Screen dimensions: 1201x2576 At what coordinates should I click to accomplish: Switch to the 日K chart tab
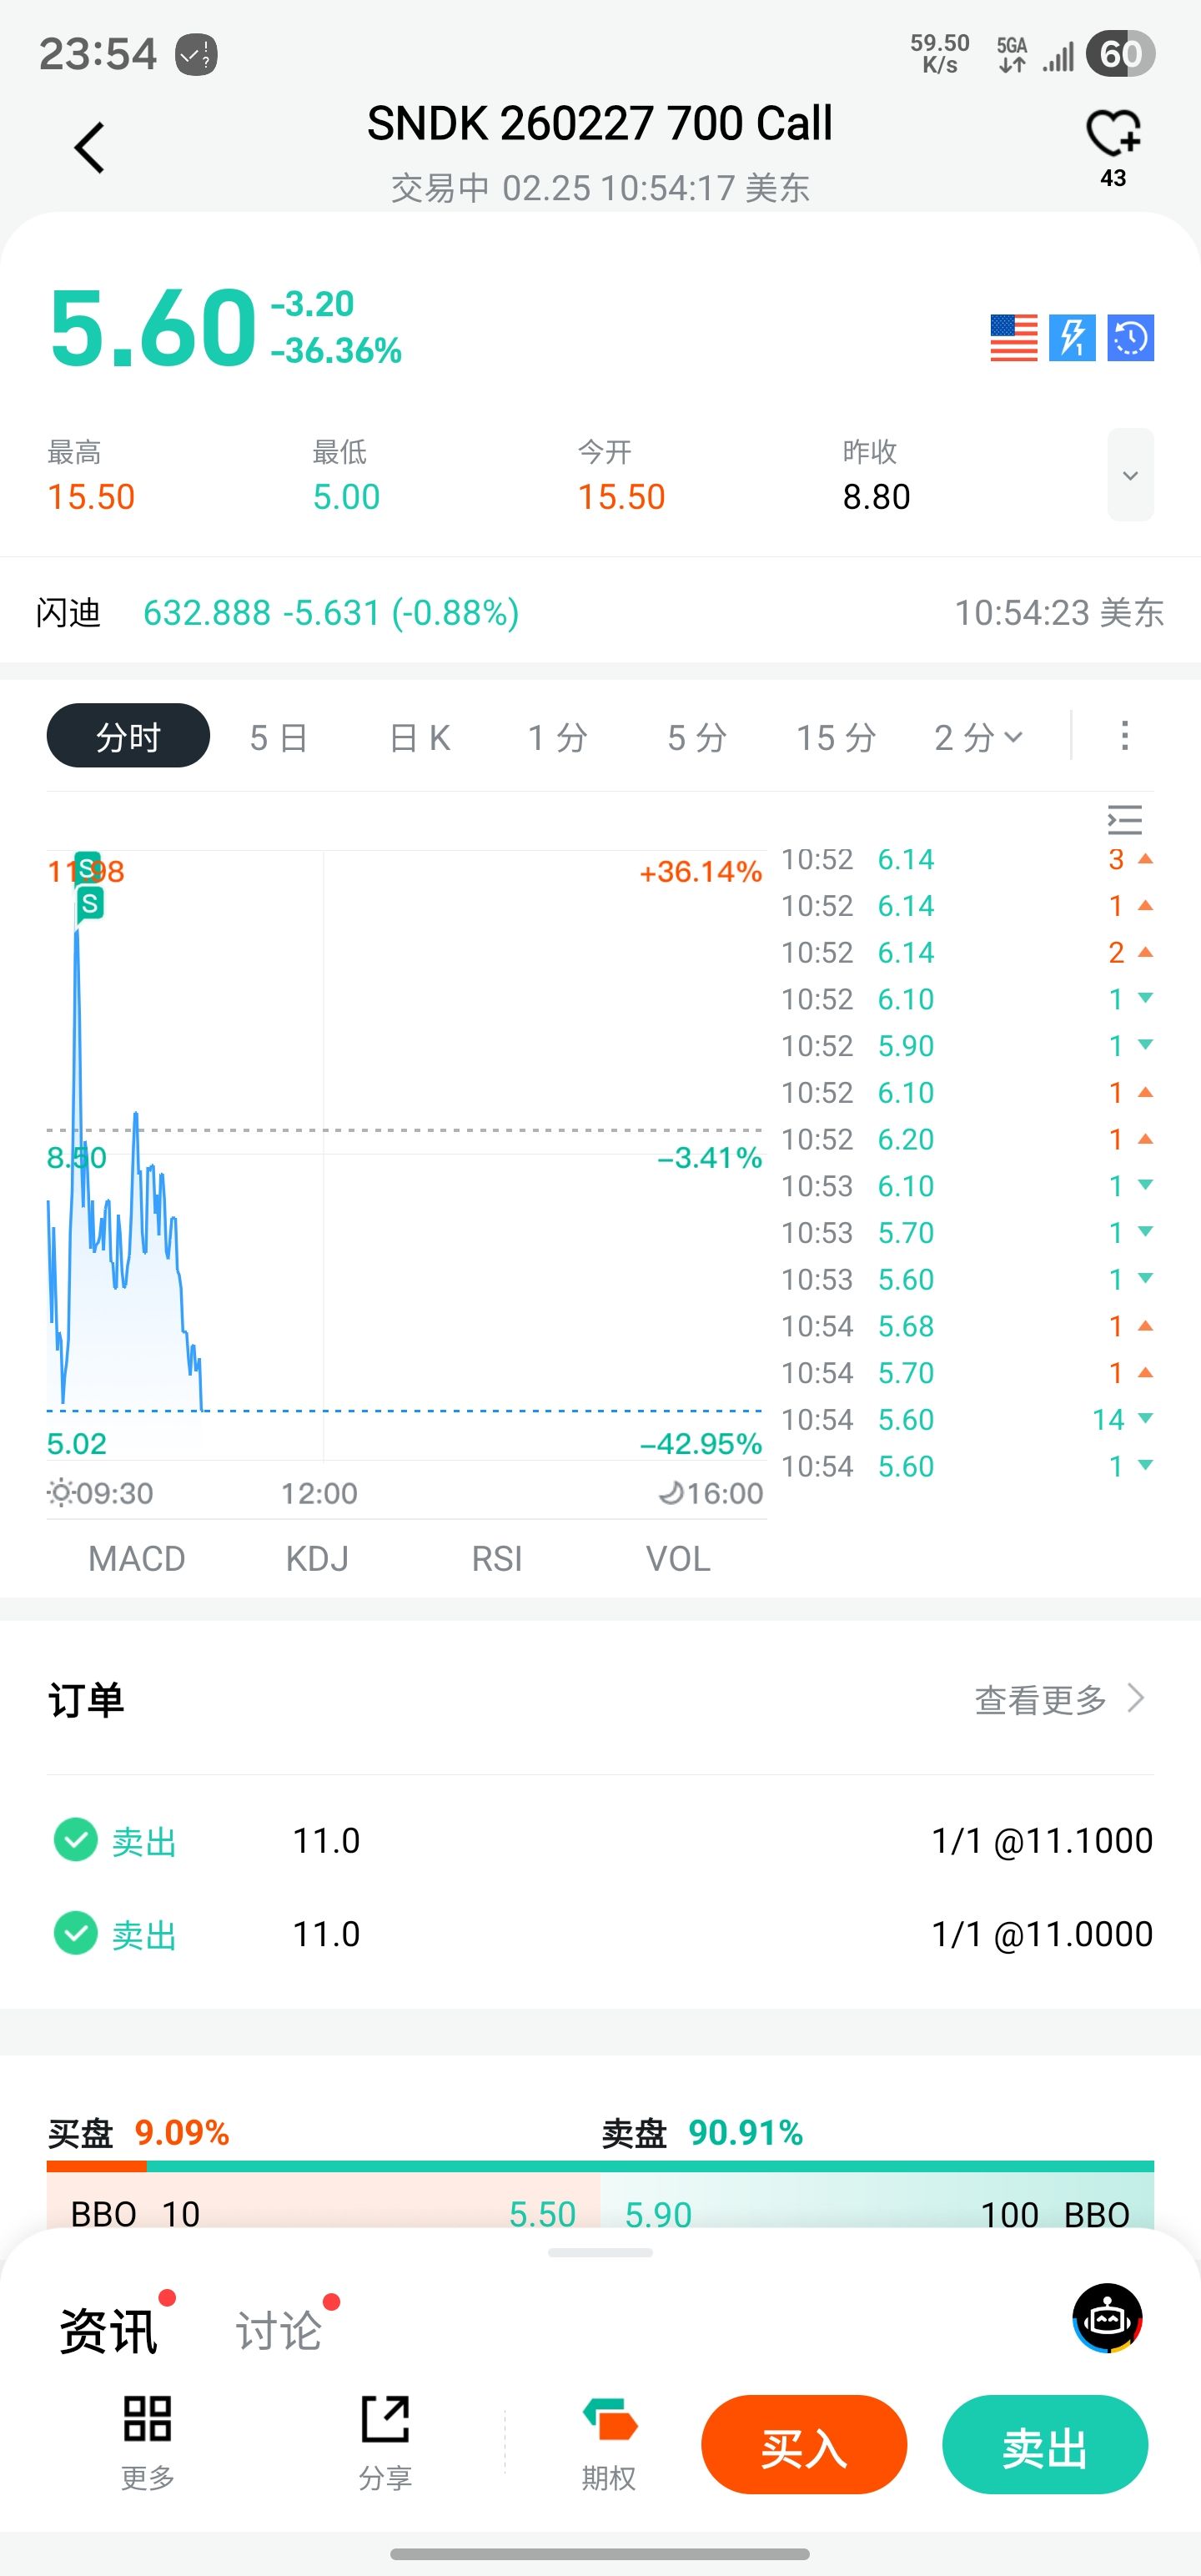(419, 737)
